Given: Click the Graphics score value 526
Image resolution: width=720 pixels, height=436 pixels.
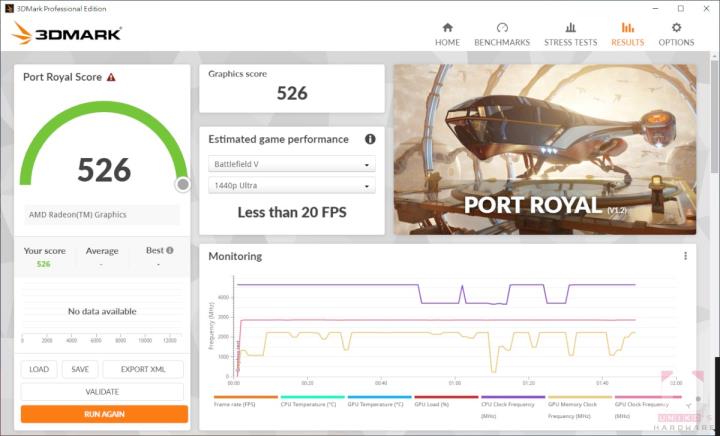Looking at the screenshot, I should [x=292, y=93].
